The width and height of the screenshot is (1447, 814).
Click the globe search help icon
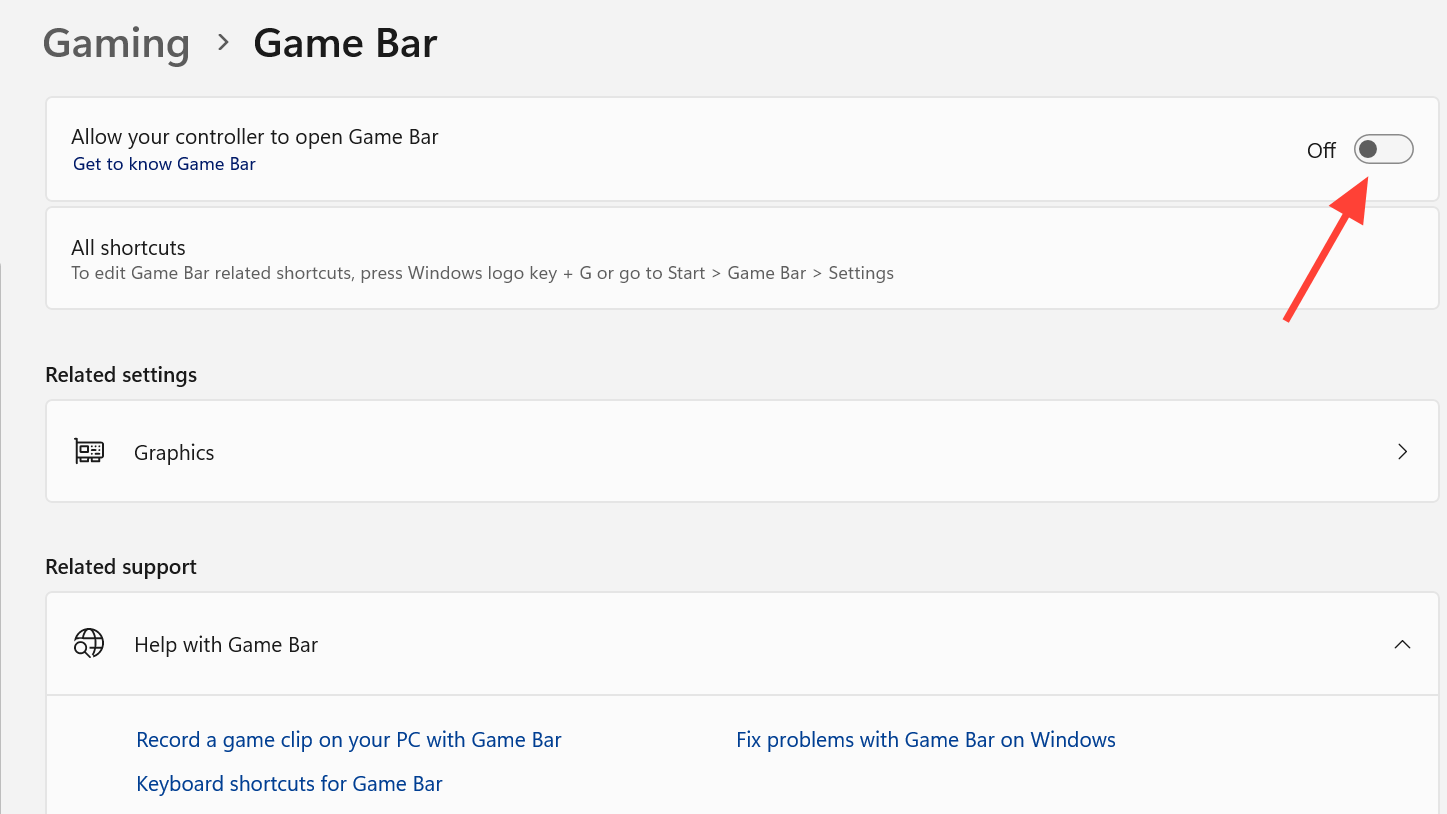89,644
